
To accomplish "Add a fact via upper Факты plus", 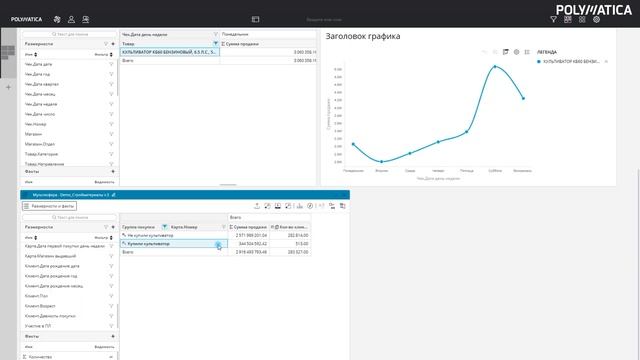I will (x=113, y=171).
